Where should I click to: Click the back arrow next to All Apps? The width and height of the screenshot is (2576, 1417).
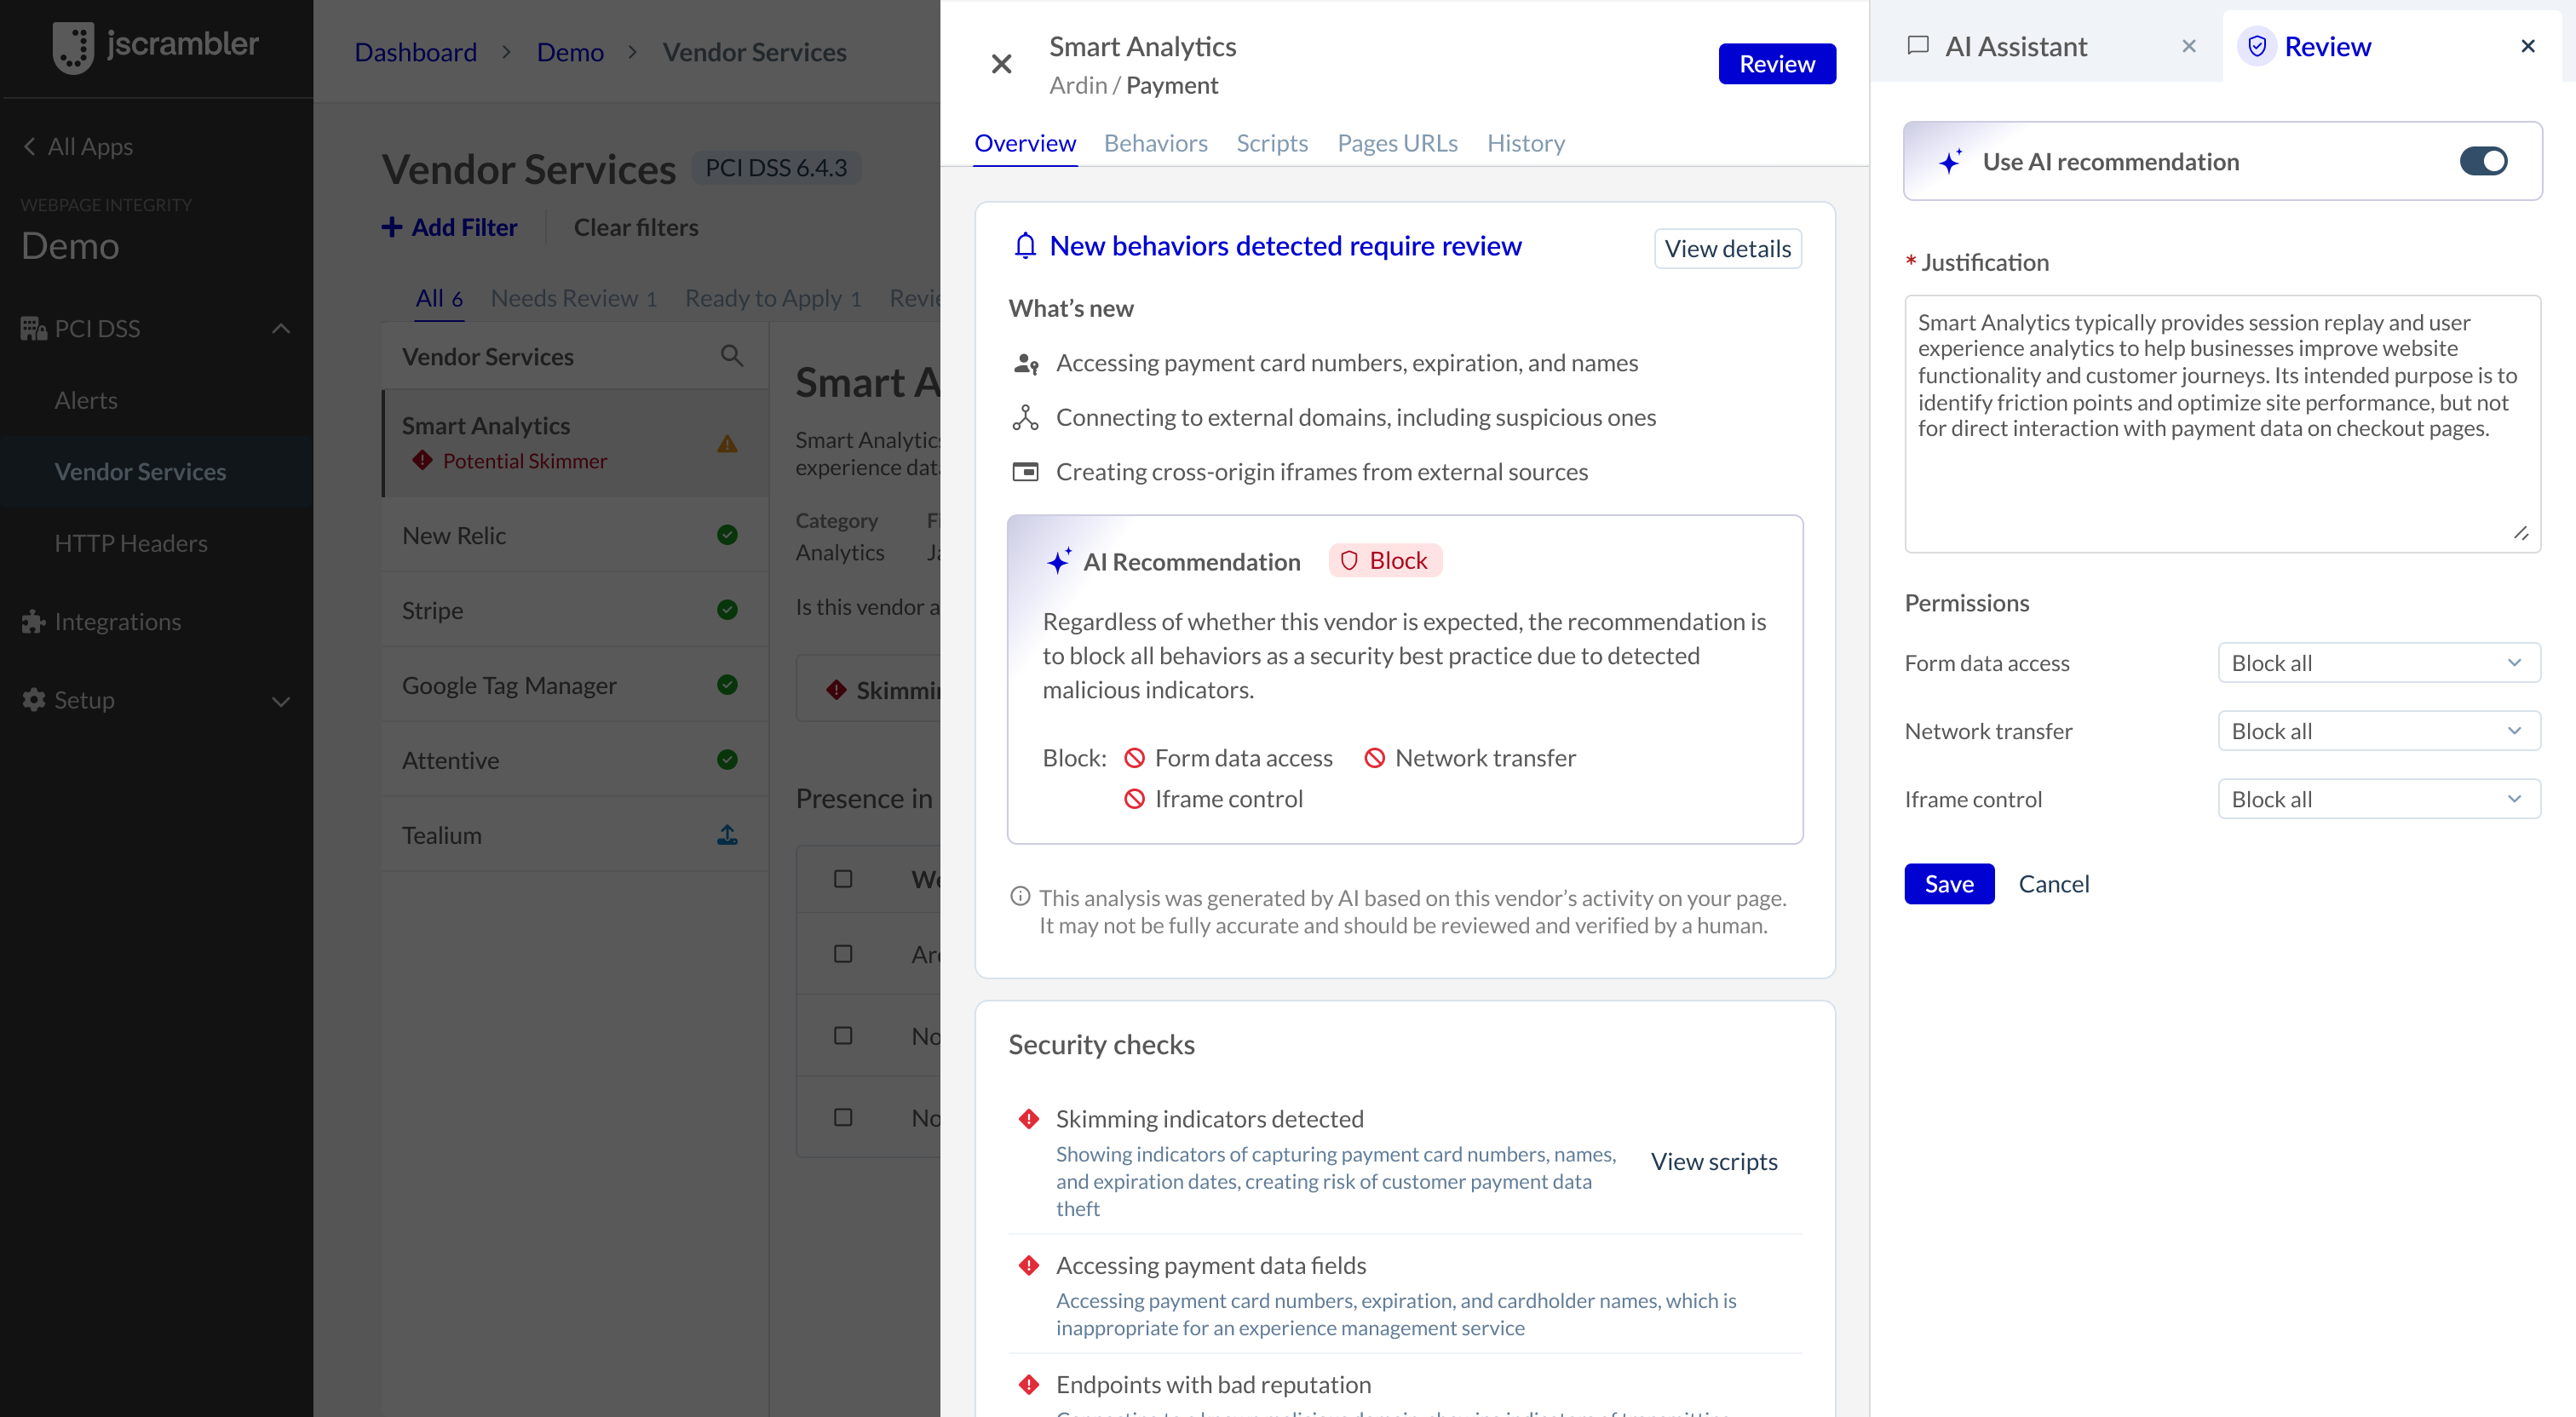pos(29,146)
